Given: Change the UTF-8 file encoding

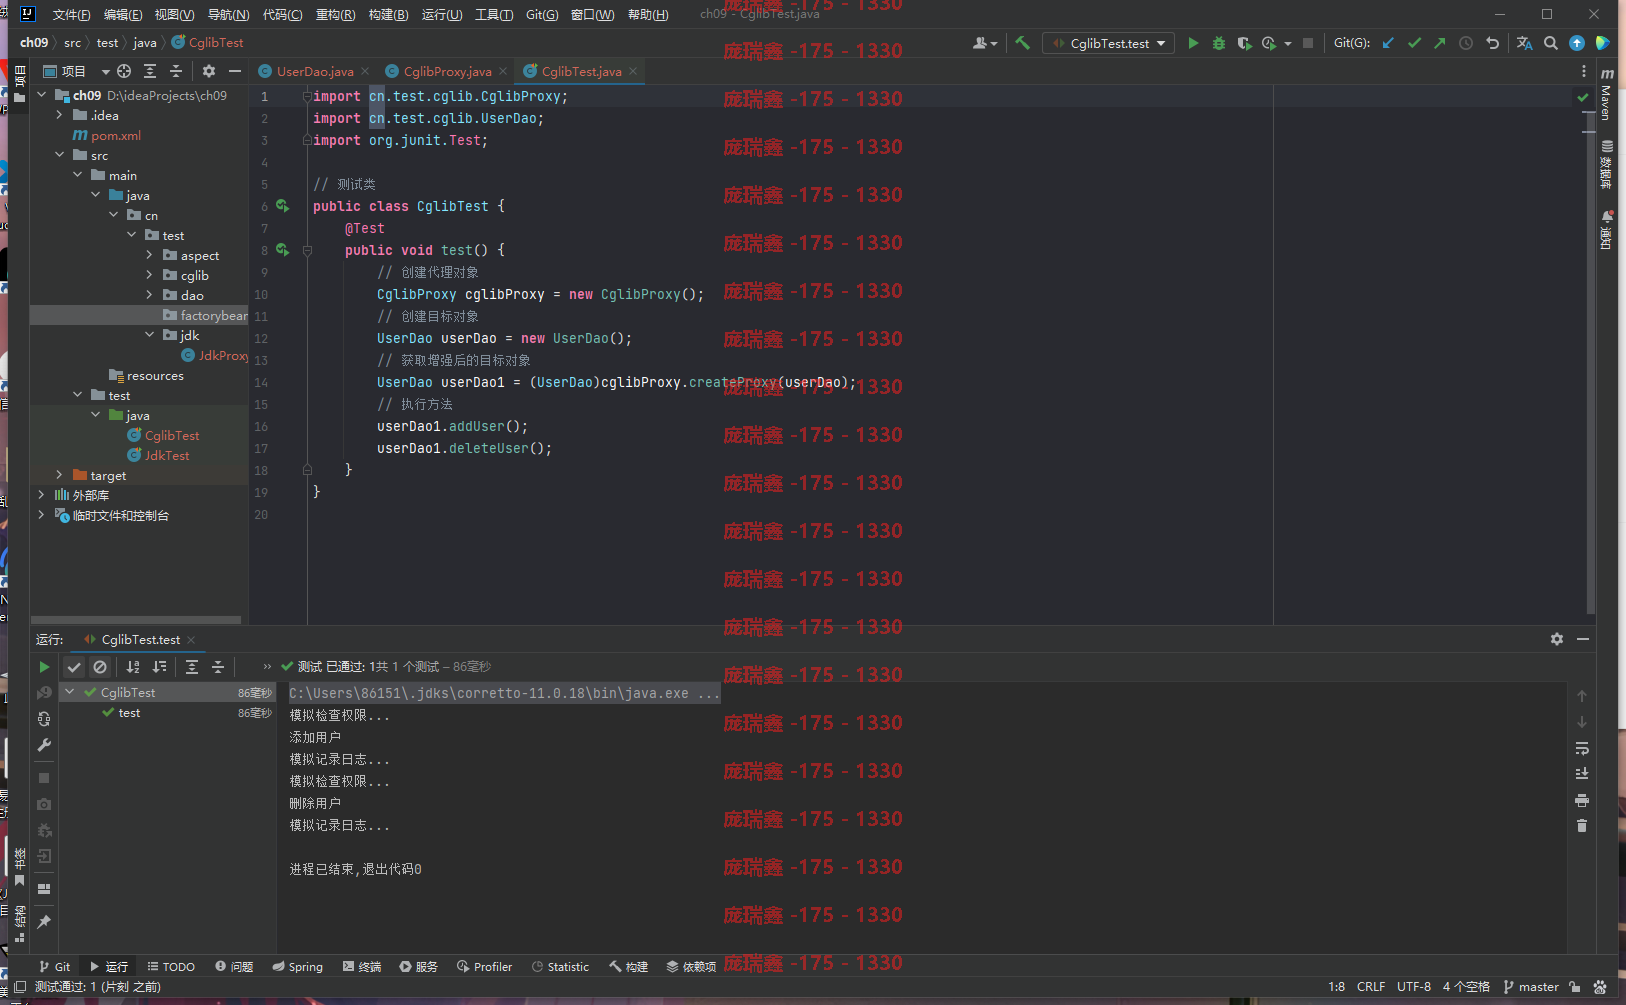Looking at the screenshot, I should pyautogui.click(x=1414, y=987).
